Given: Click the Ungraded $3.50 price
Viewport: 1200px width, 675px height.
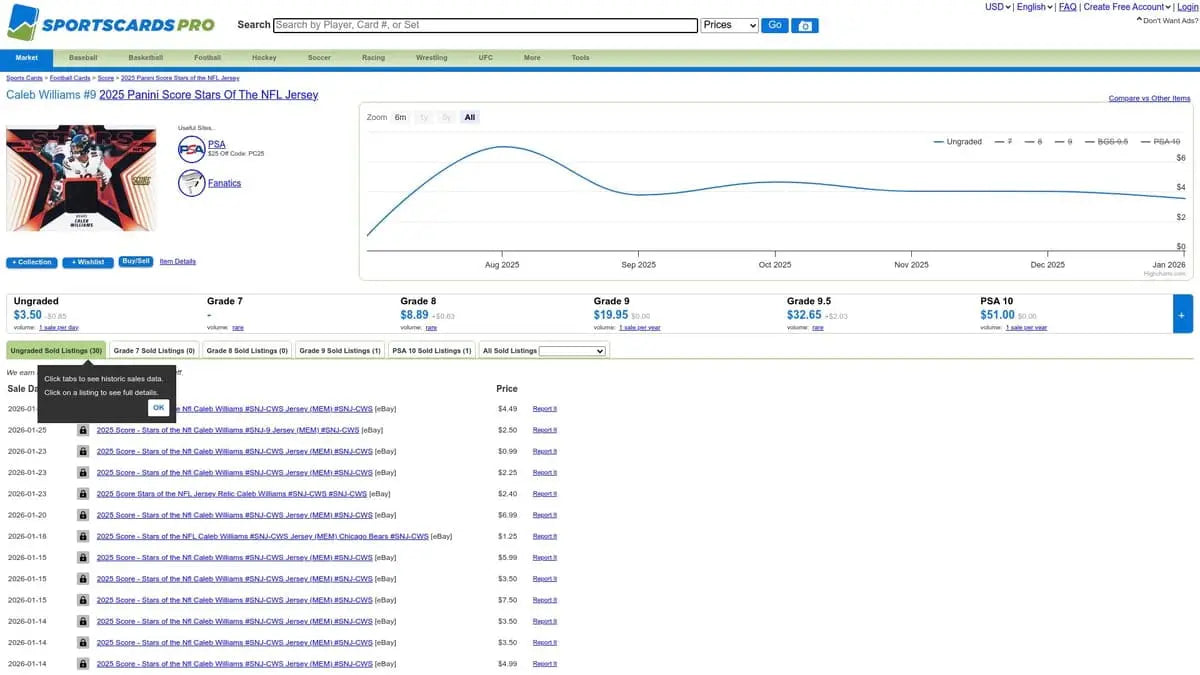Looking at the screenshot, I should 28,315.
